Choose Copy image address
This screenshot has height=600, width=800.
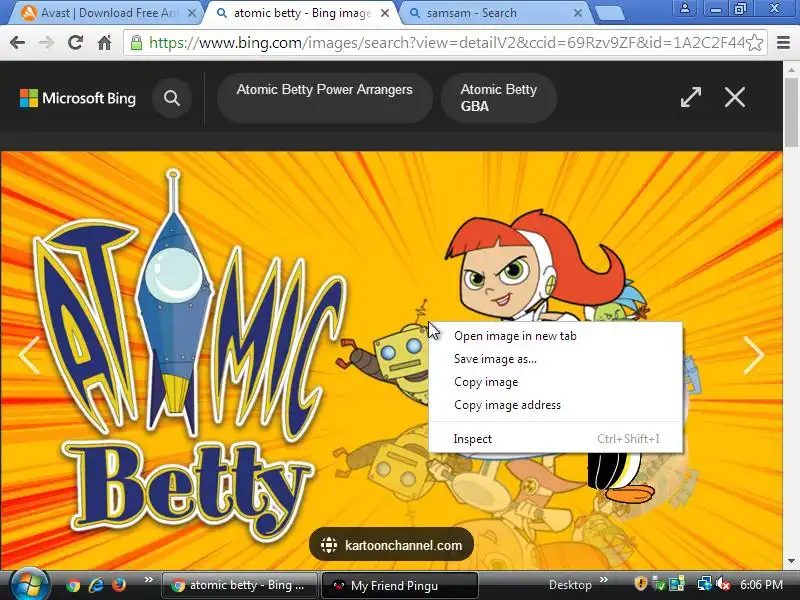pyautogui.click(x=555, y=405)
